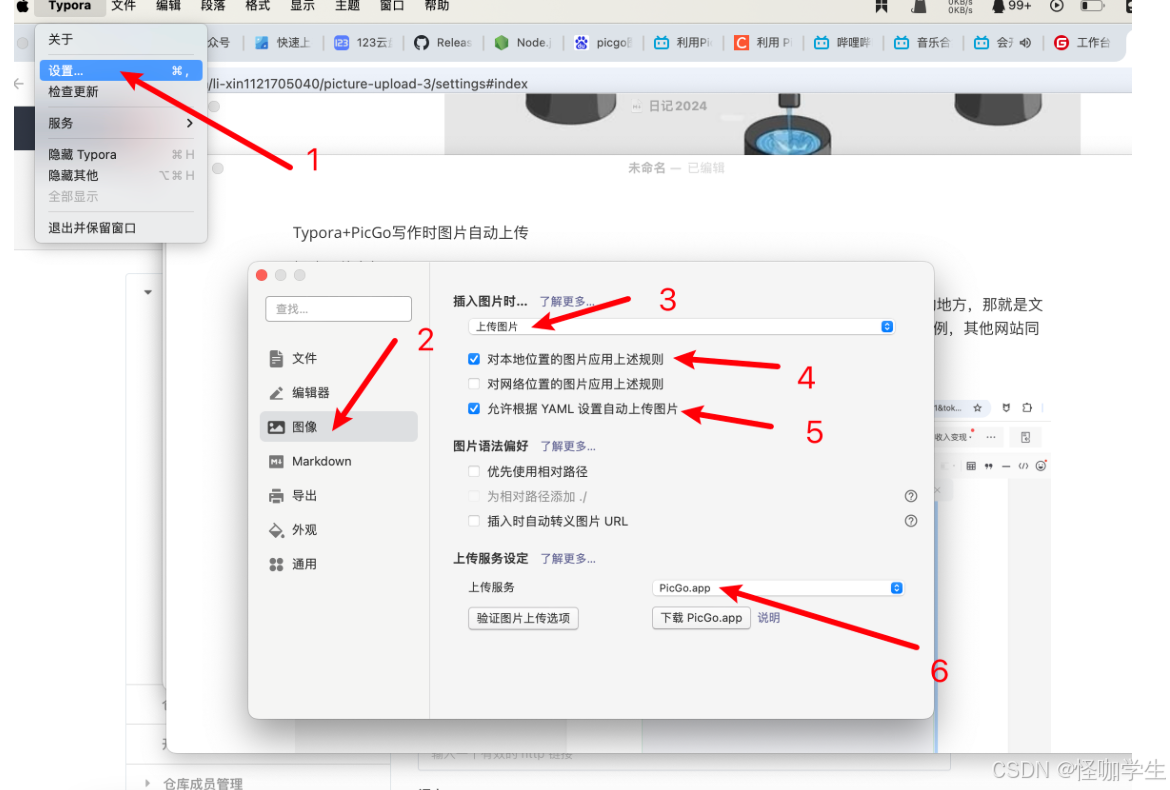Screen dimensions: 1170x790
Task: Click the 下载 PicGo.app button
Action: [701, 618]
